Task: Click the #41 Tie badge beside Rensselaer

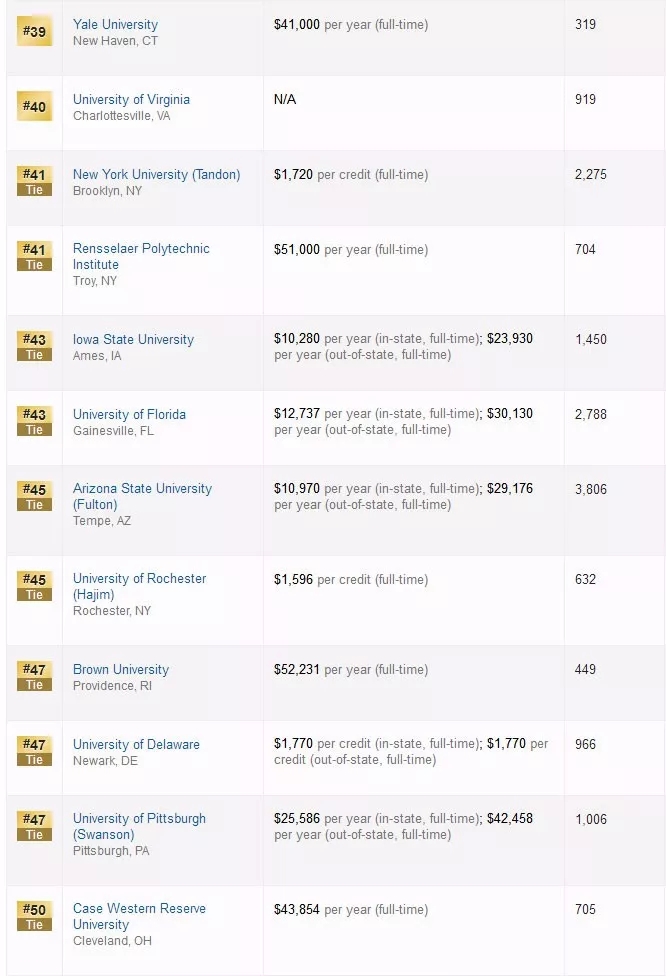Action: pos(34,256)
